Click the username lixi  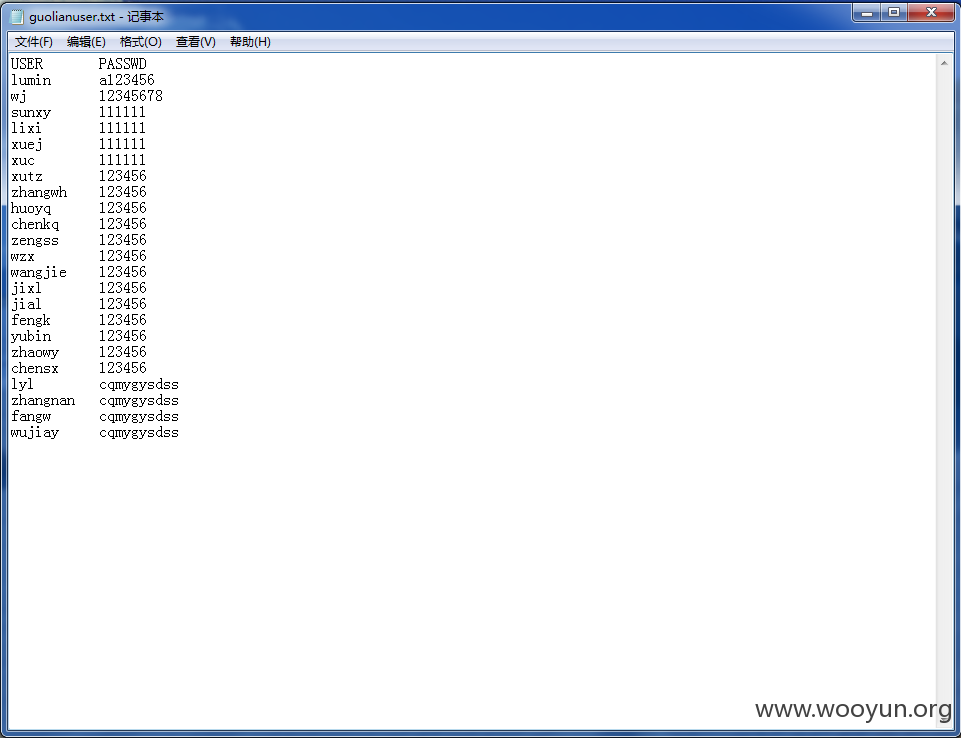(26, 128)
